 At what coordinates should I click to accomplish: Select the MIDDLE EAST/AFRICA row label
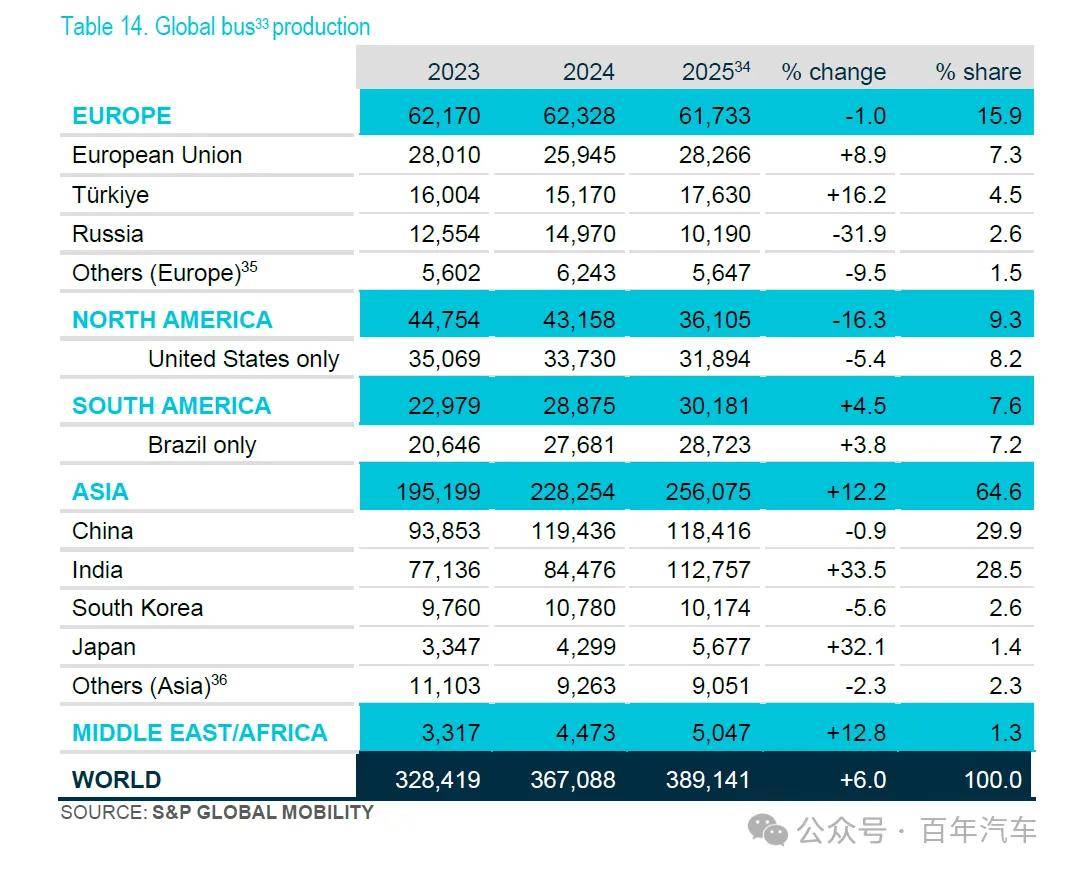tap(199, 733)
